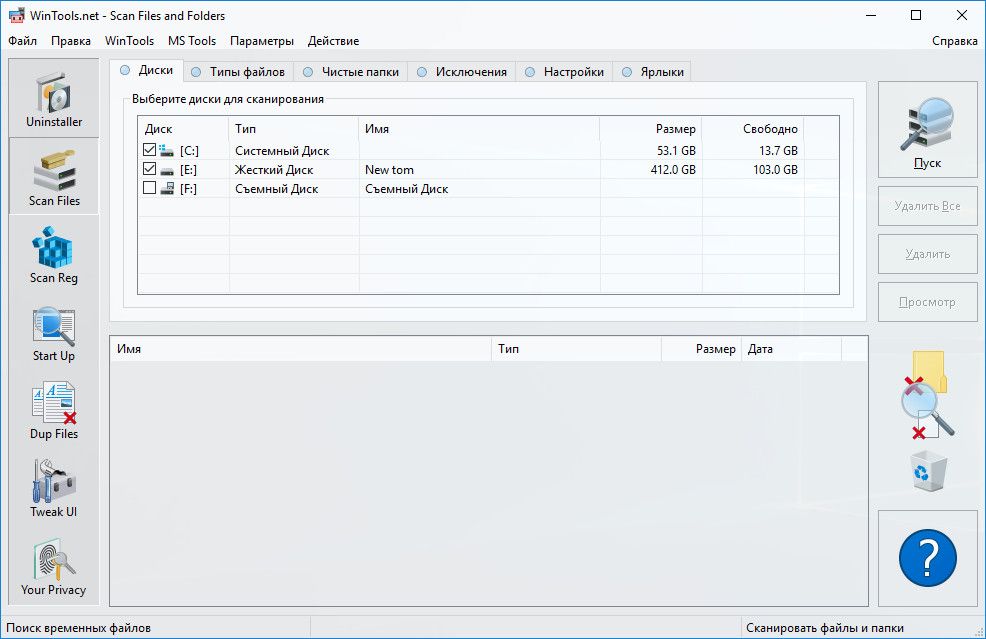Viewport: 986px width, 639px height.
Task: Uncheck the C: system drive checkbox
Action: tap(150, 150)
